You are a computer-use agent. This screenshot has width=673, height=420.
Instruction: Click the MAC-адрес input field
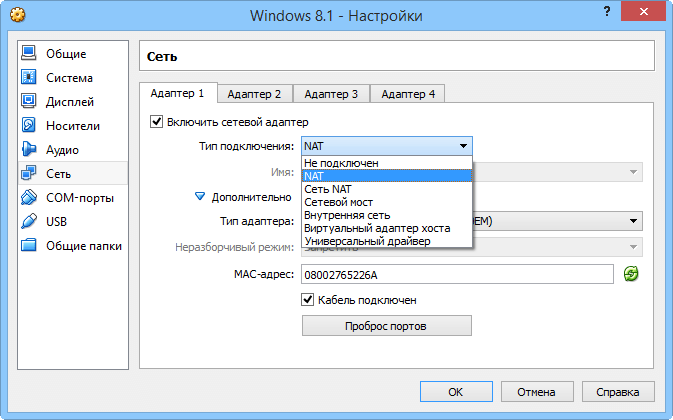pos(458,275)
